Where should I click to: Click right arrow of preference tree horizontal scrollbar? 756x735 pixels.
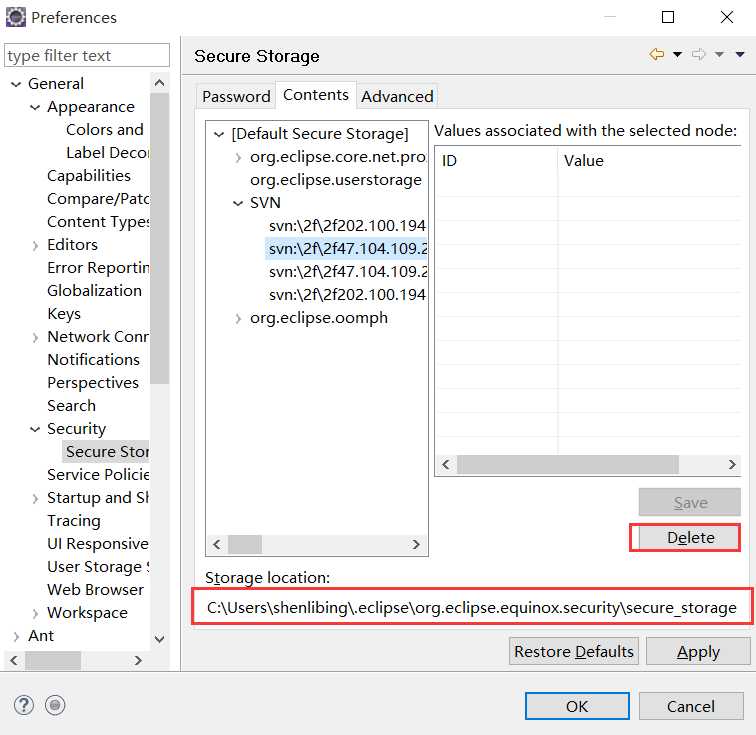(138, 661)
